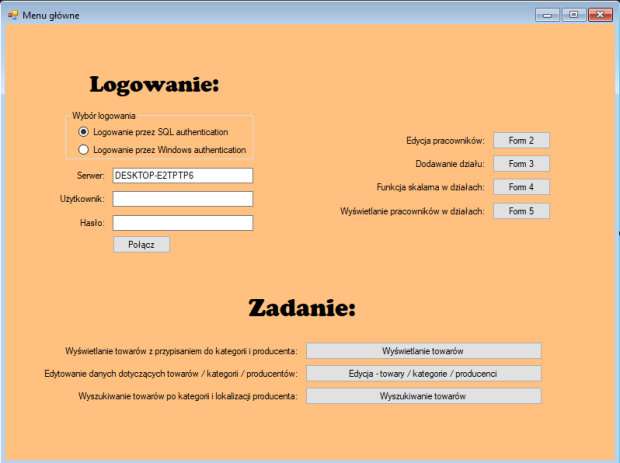Click label Wyświetlanie towarów z przypisaniem do kategorii
The width and height of the screenshot is (620, 463).
click(181, 351)
